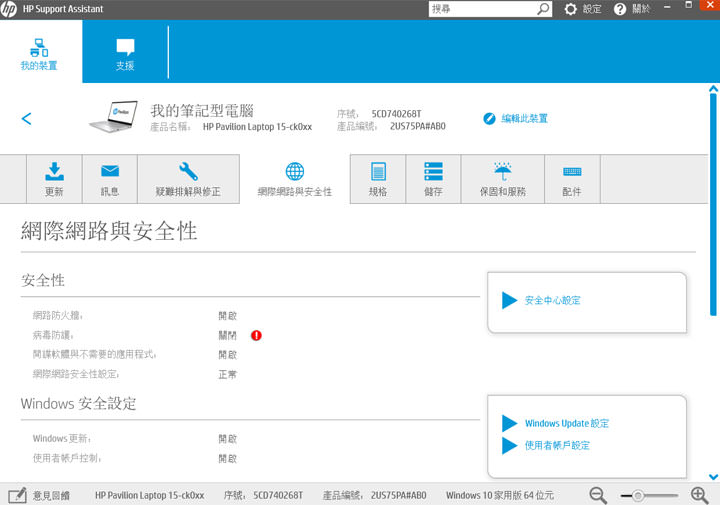Open the 保固和服務 umbrella tab
The height and width of the screenshot is (505, 720).
click(x=502, y=179)
